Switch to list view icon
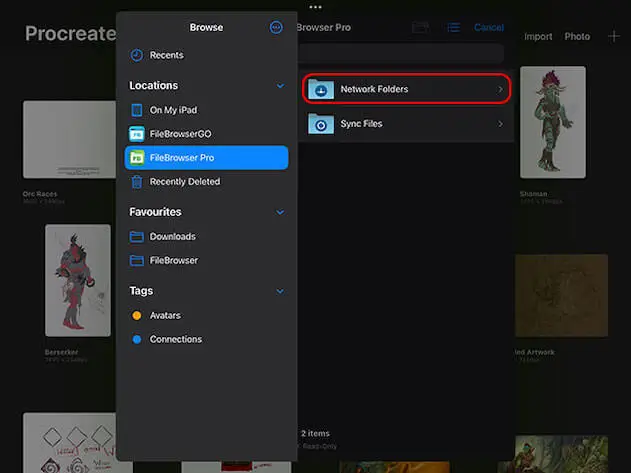Viewport: 631px width, 473px height. click(x=453, y=28)
